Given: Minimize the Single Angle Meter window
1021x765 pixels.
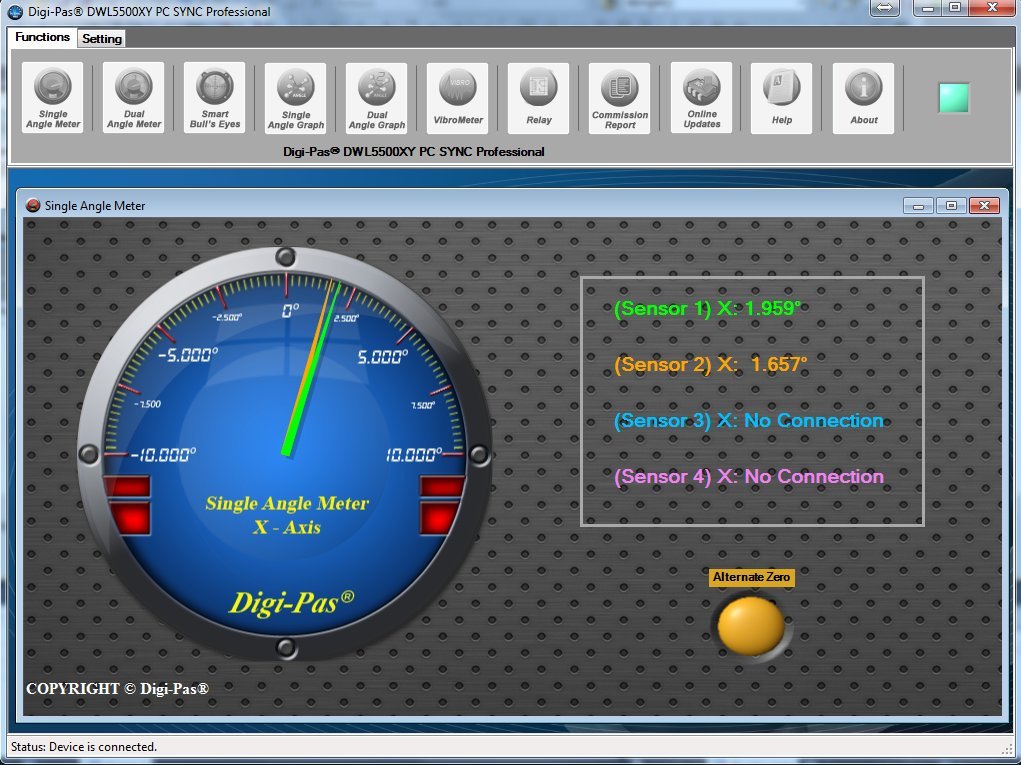Looking at the screenshot, I should click(x=918, y=206).
